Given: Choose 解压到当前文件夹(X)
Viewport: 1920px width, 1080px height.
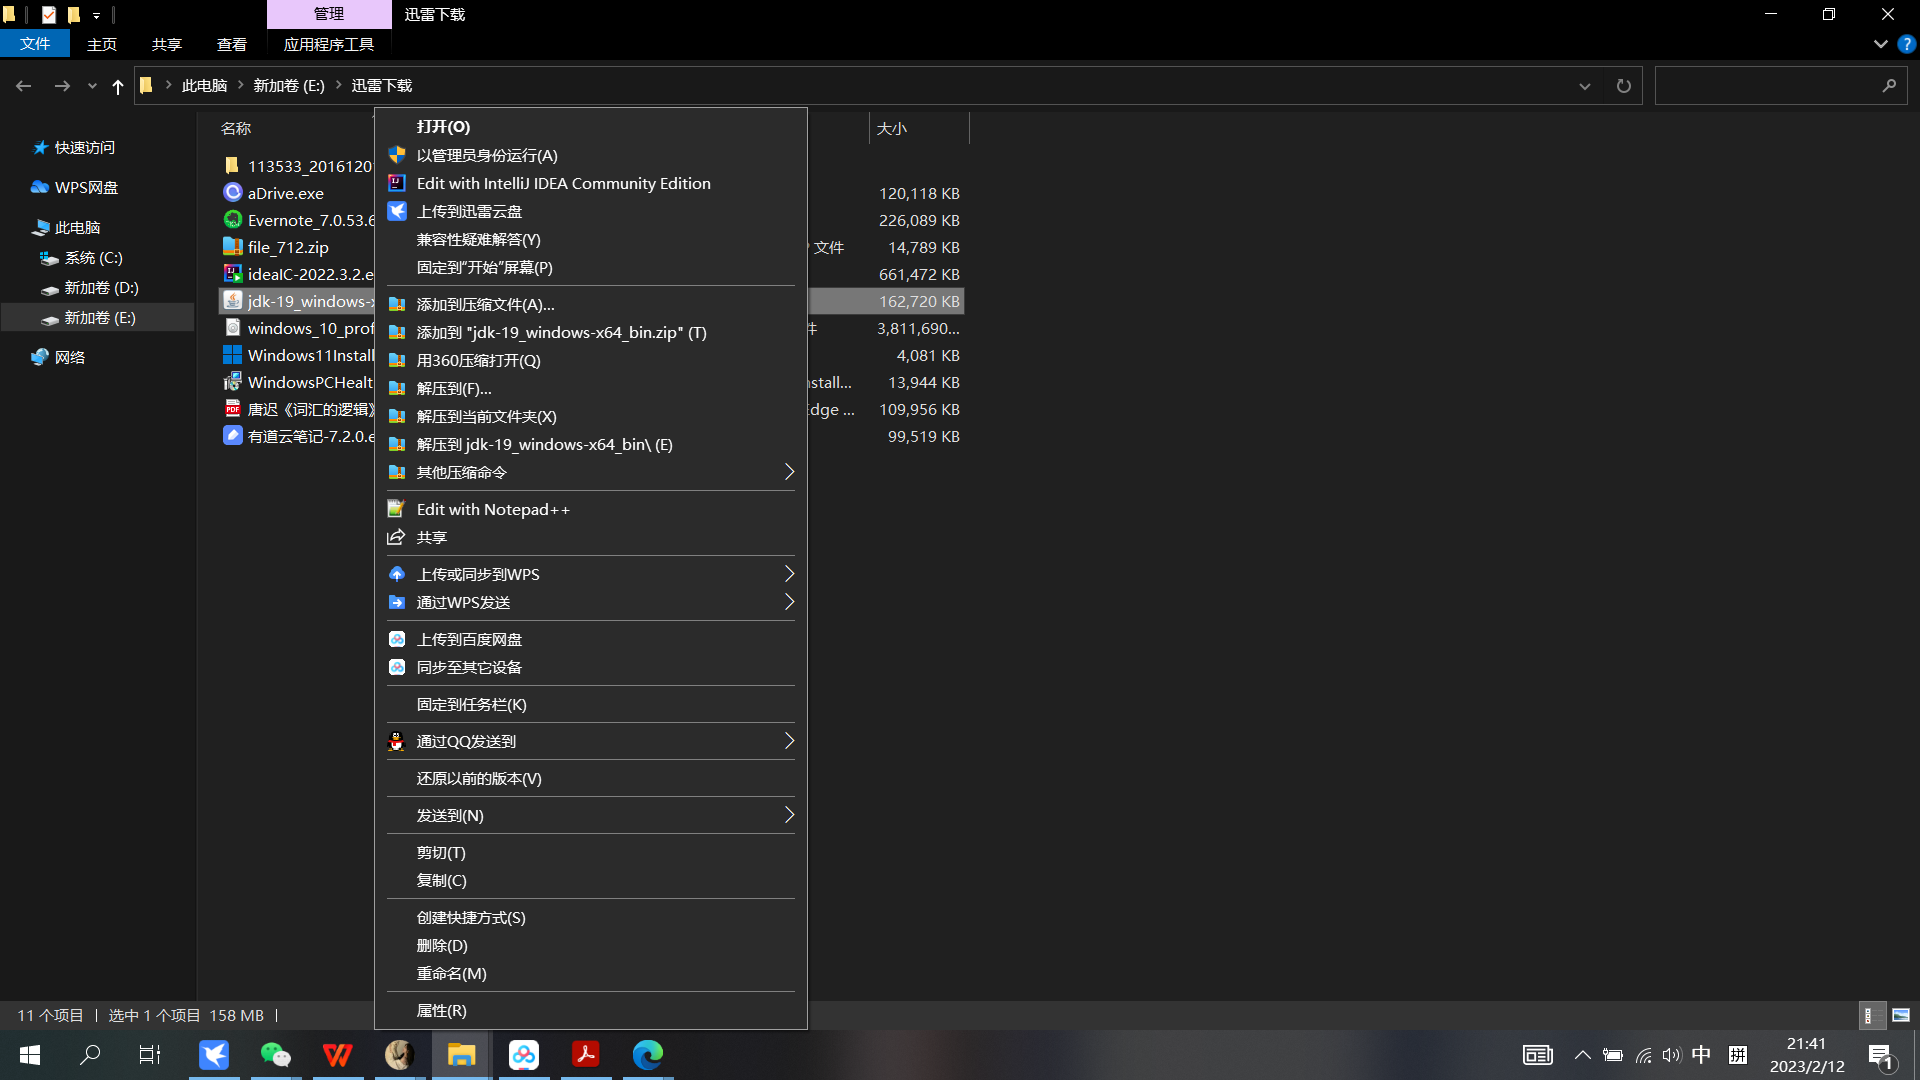Looking at the screenshot, I should 590,416.
